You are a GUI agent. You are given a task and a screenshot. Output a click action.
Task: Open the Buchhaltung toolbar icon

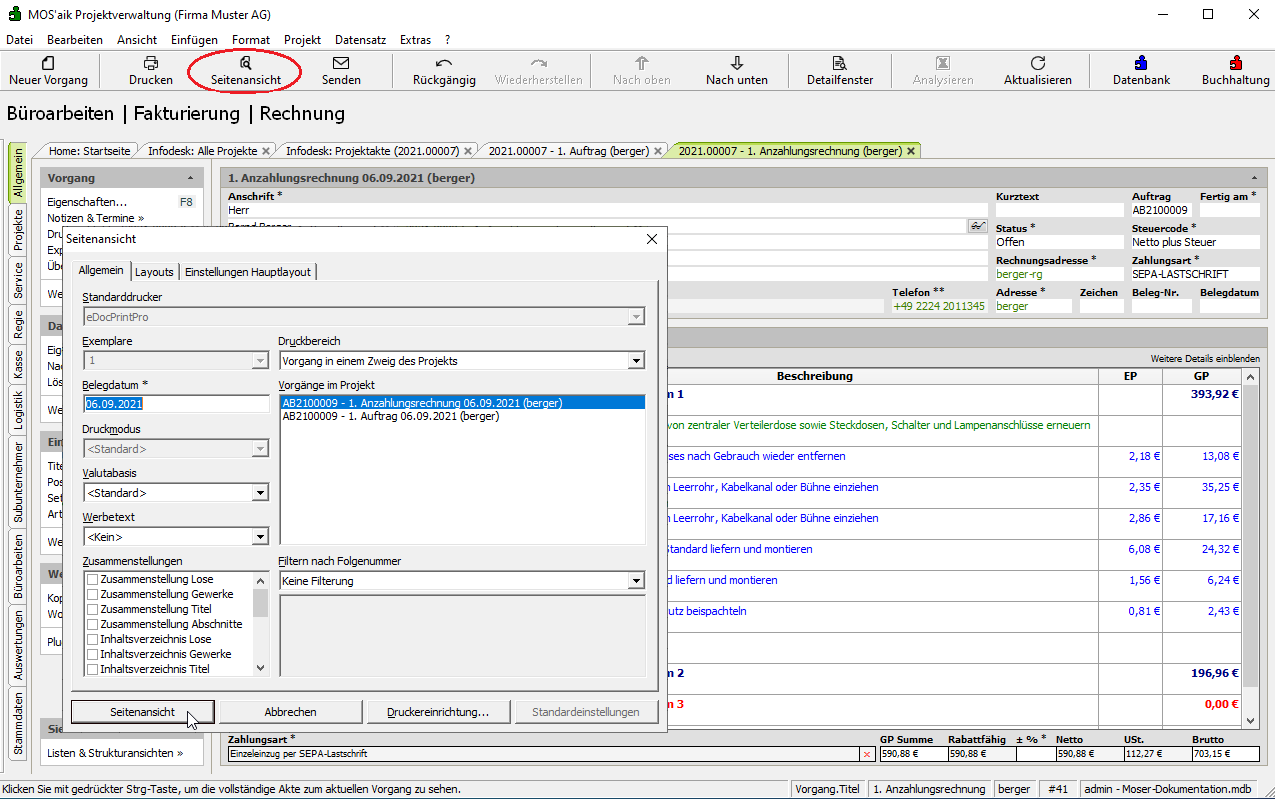(x=1235, y=63)
